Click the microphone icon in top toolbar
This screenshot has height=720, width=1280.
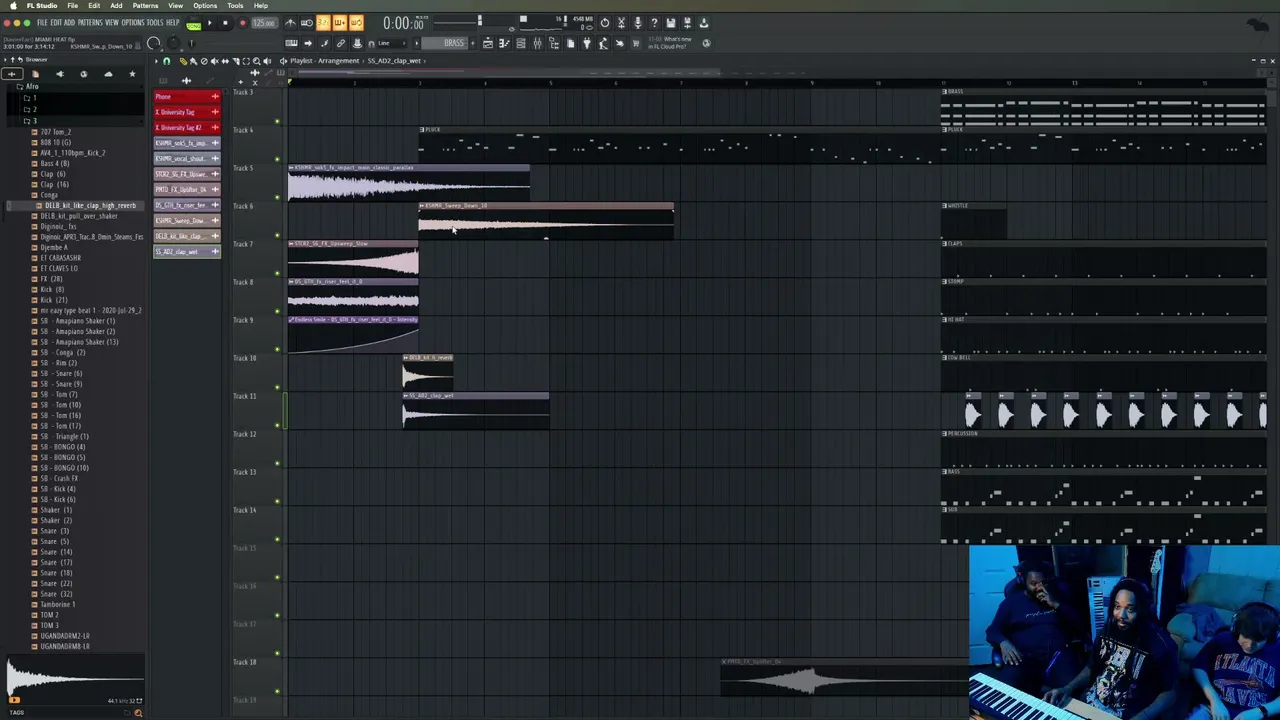638,23
